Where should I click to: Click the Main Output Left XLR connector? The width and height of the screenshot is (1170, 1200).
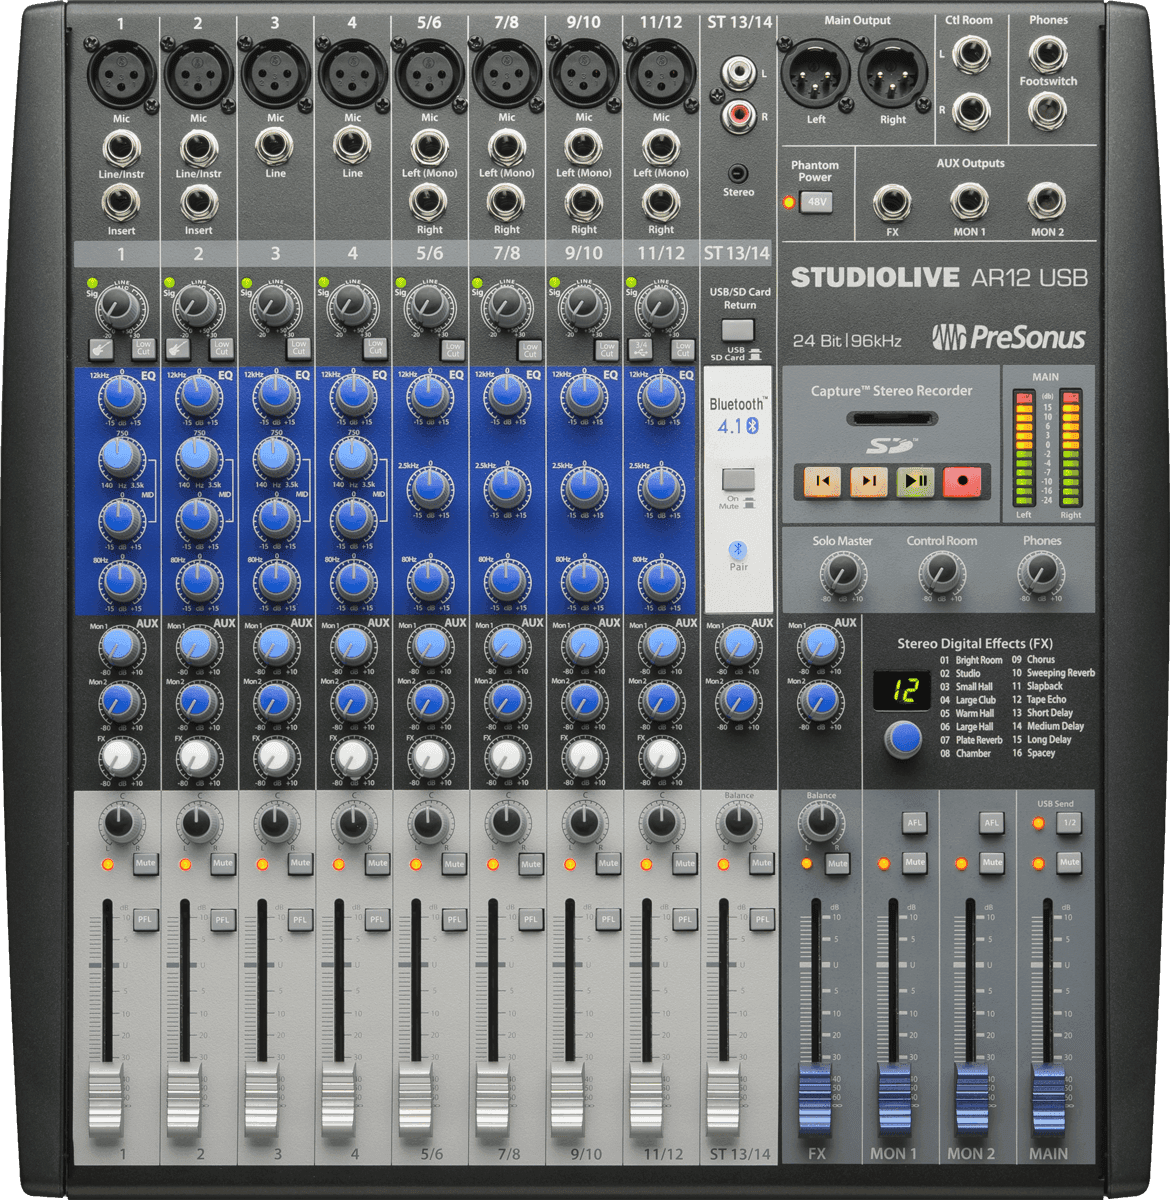point(815,74)
